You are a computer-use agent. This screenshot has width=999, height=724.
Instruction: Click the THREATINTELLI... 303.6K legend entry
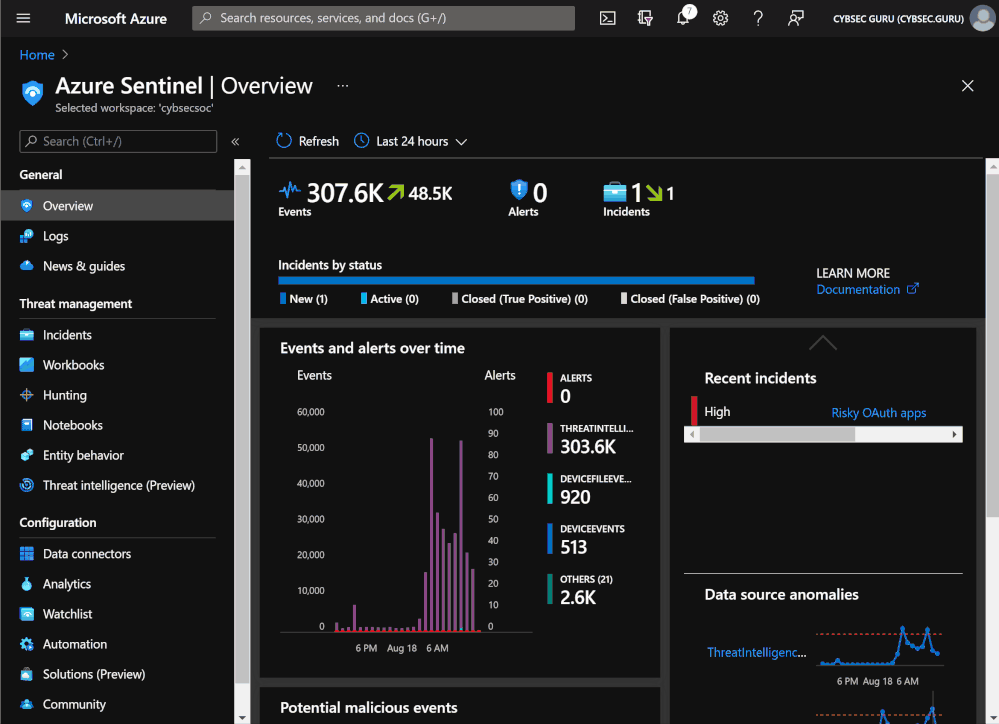(x=591, y=439)
